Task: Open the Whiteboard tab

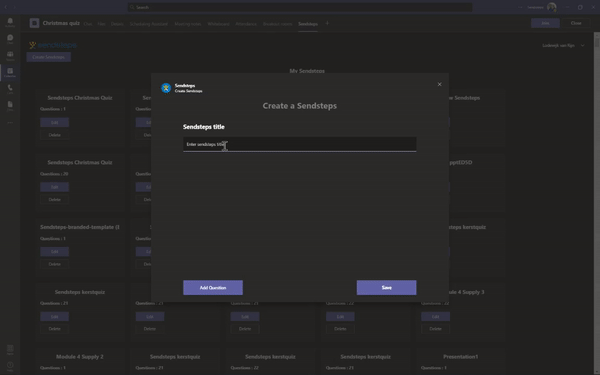Action: point(218,24)
